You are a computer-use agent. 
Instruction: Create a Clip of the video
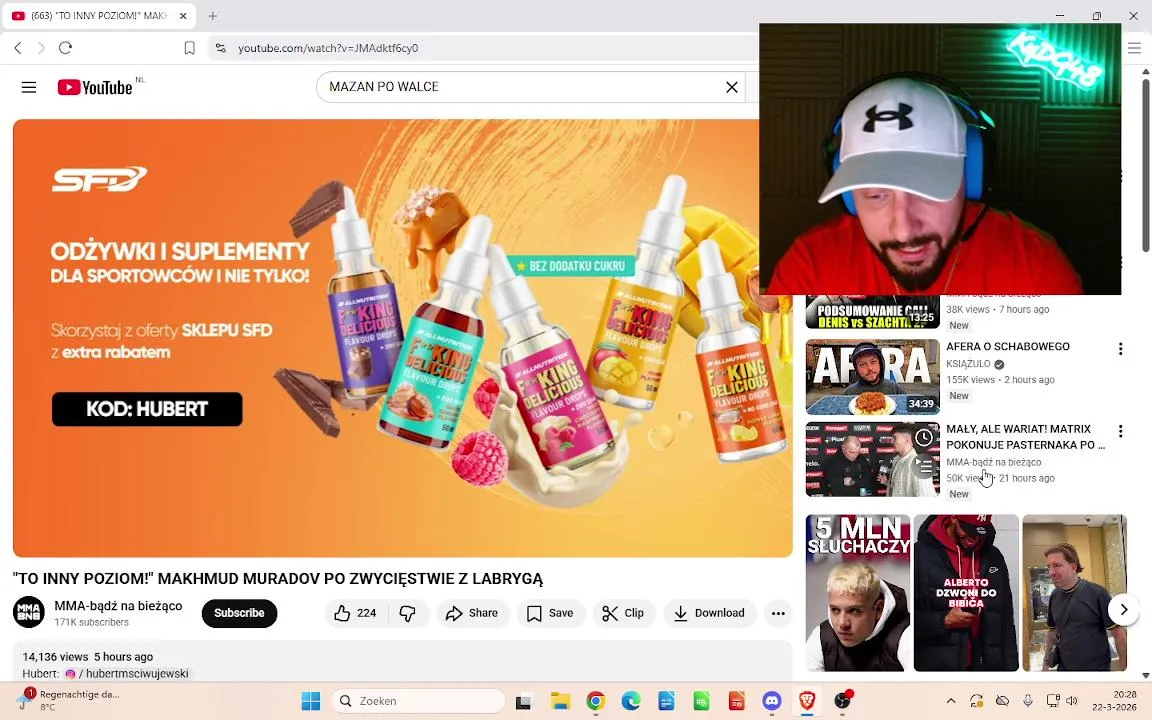(623, 613)
